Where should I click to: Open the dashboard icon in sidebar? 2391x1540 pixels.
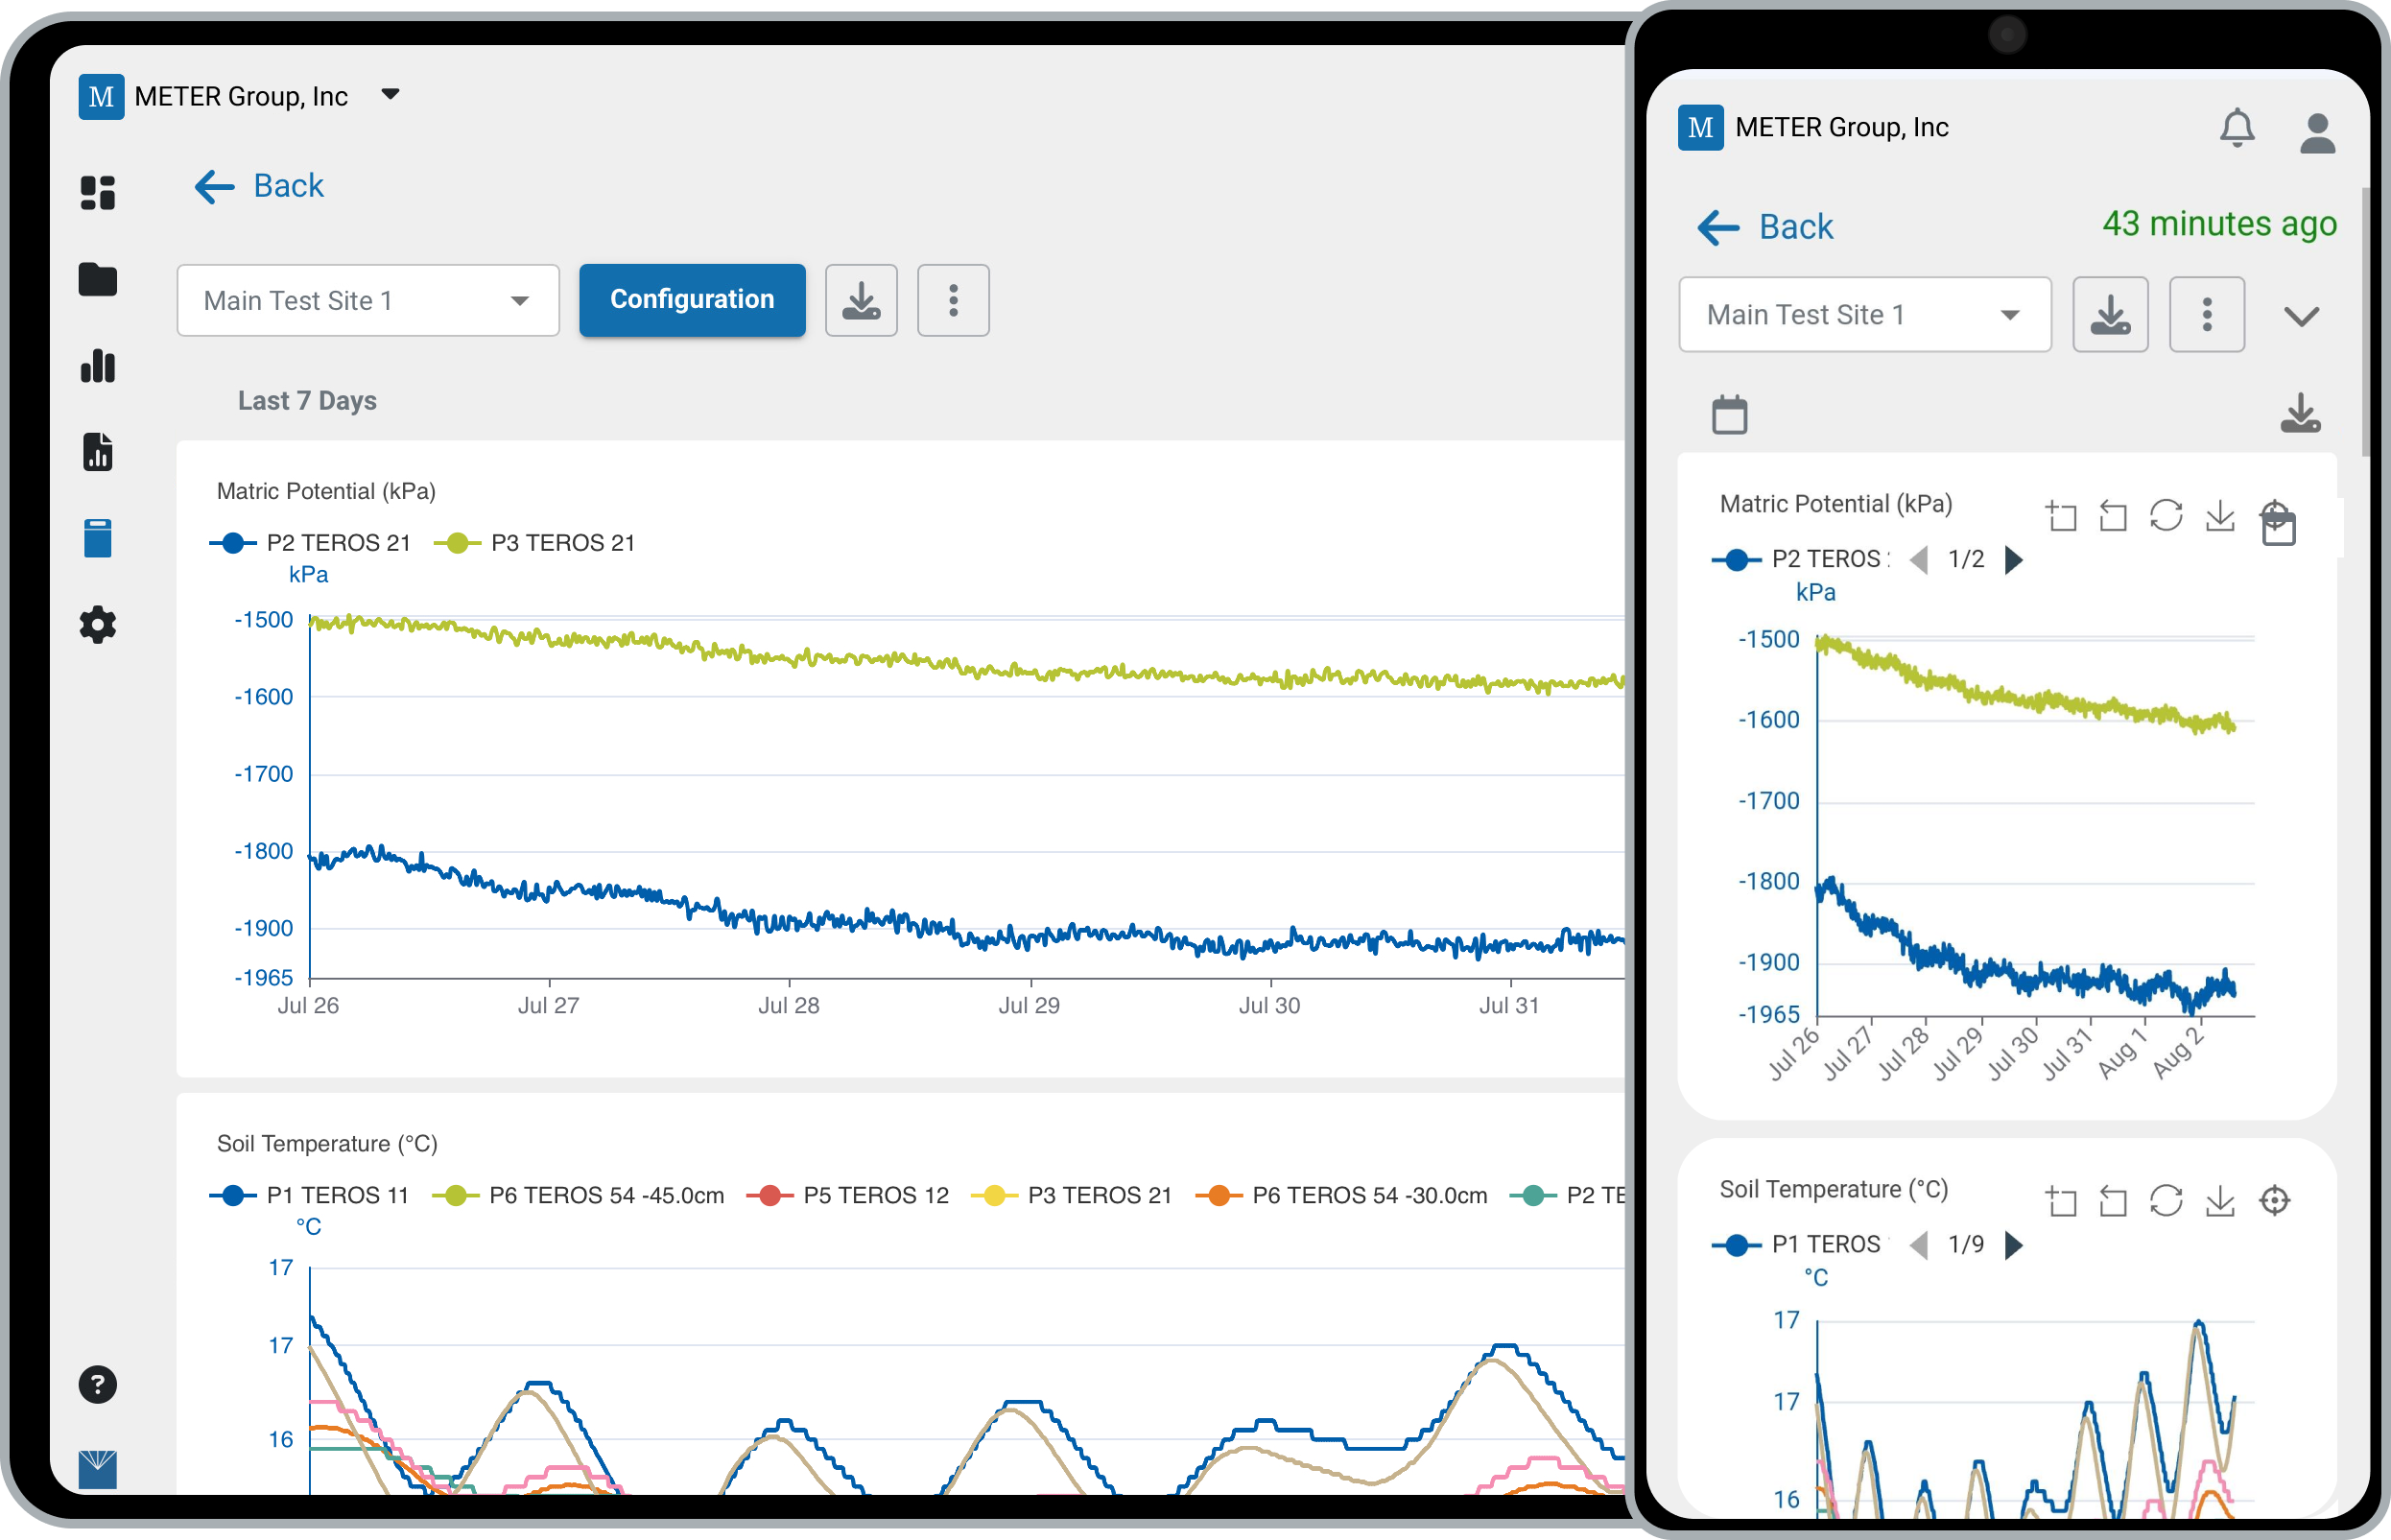[97, 192]
